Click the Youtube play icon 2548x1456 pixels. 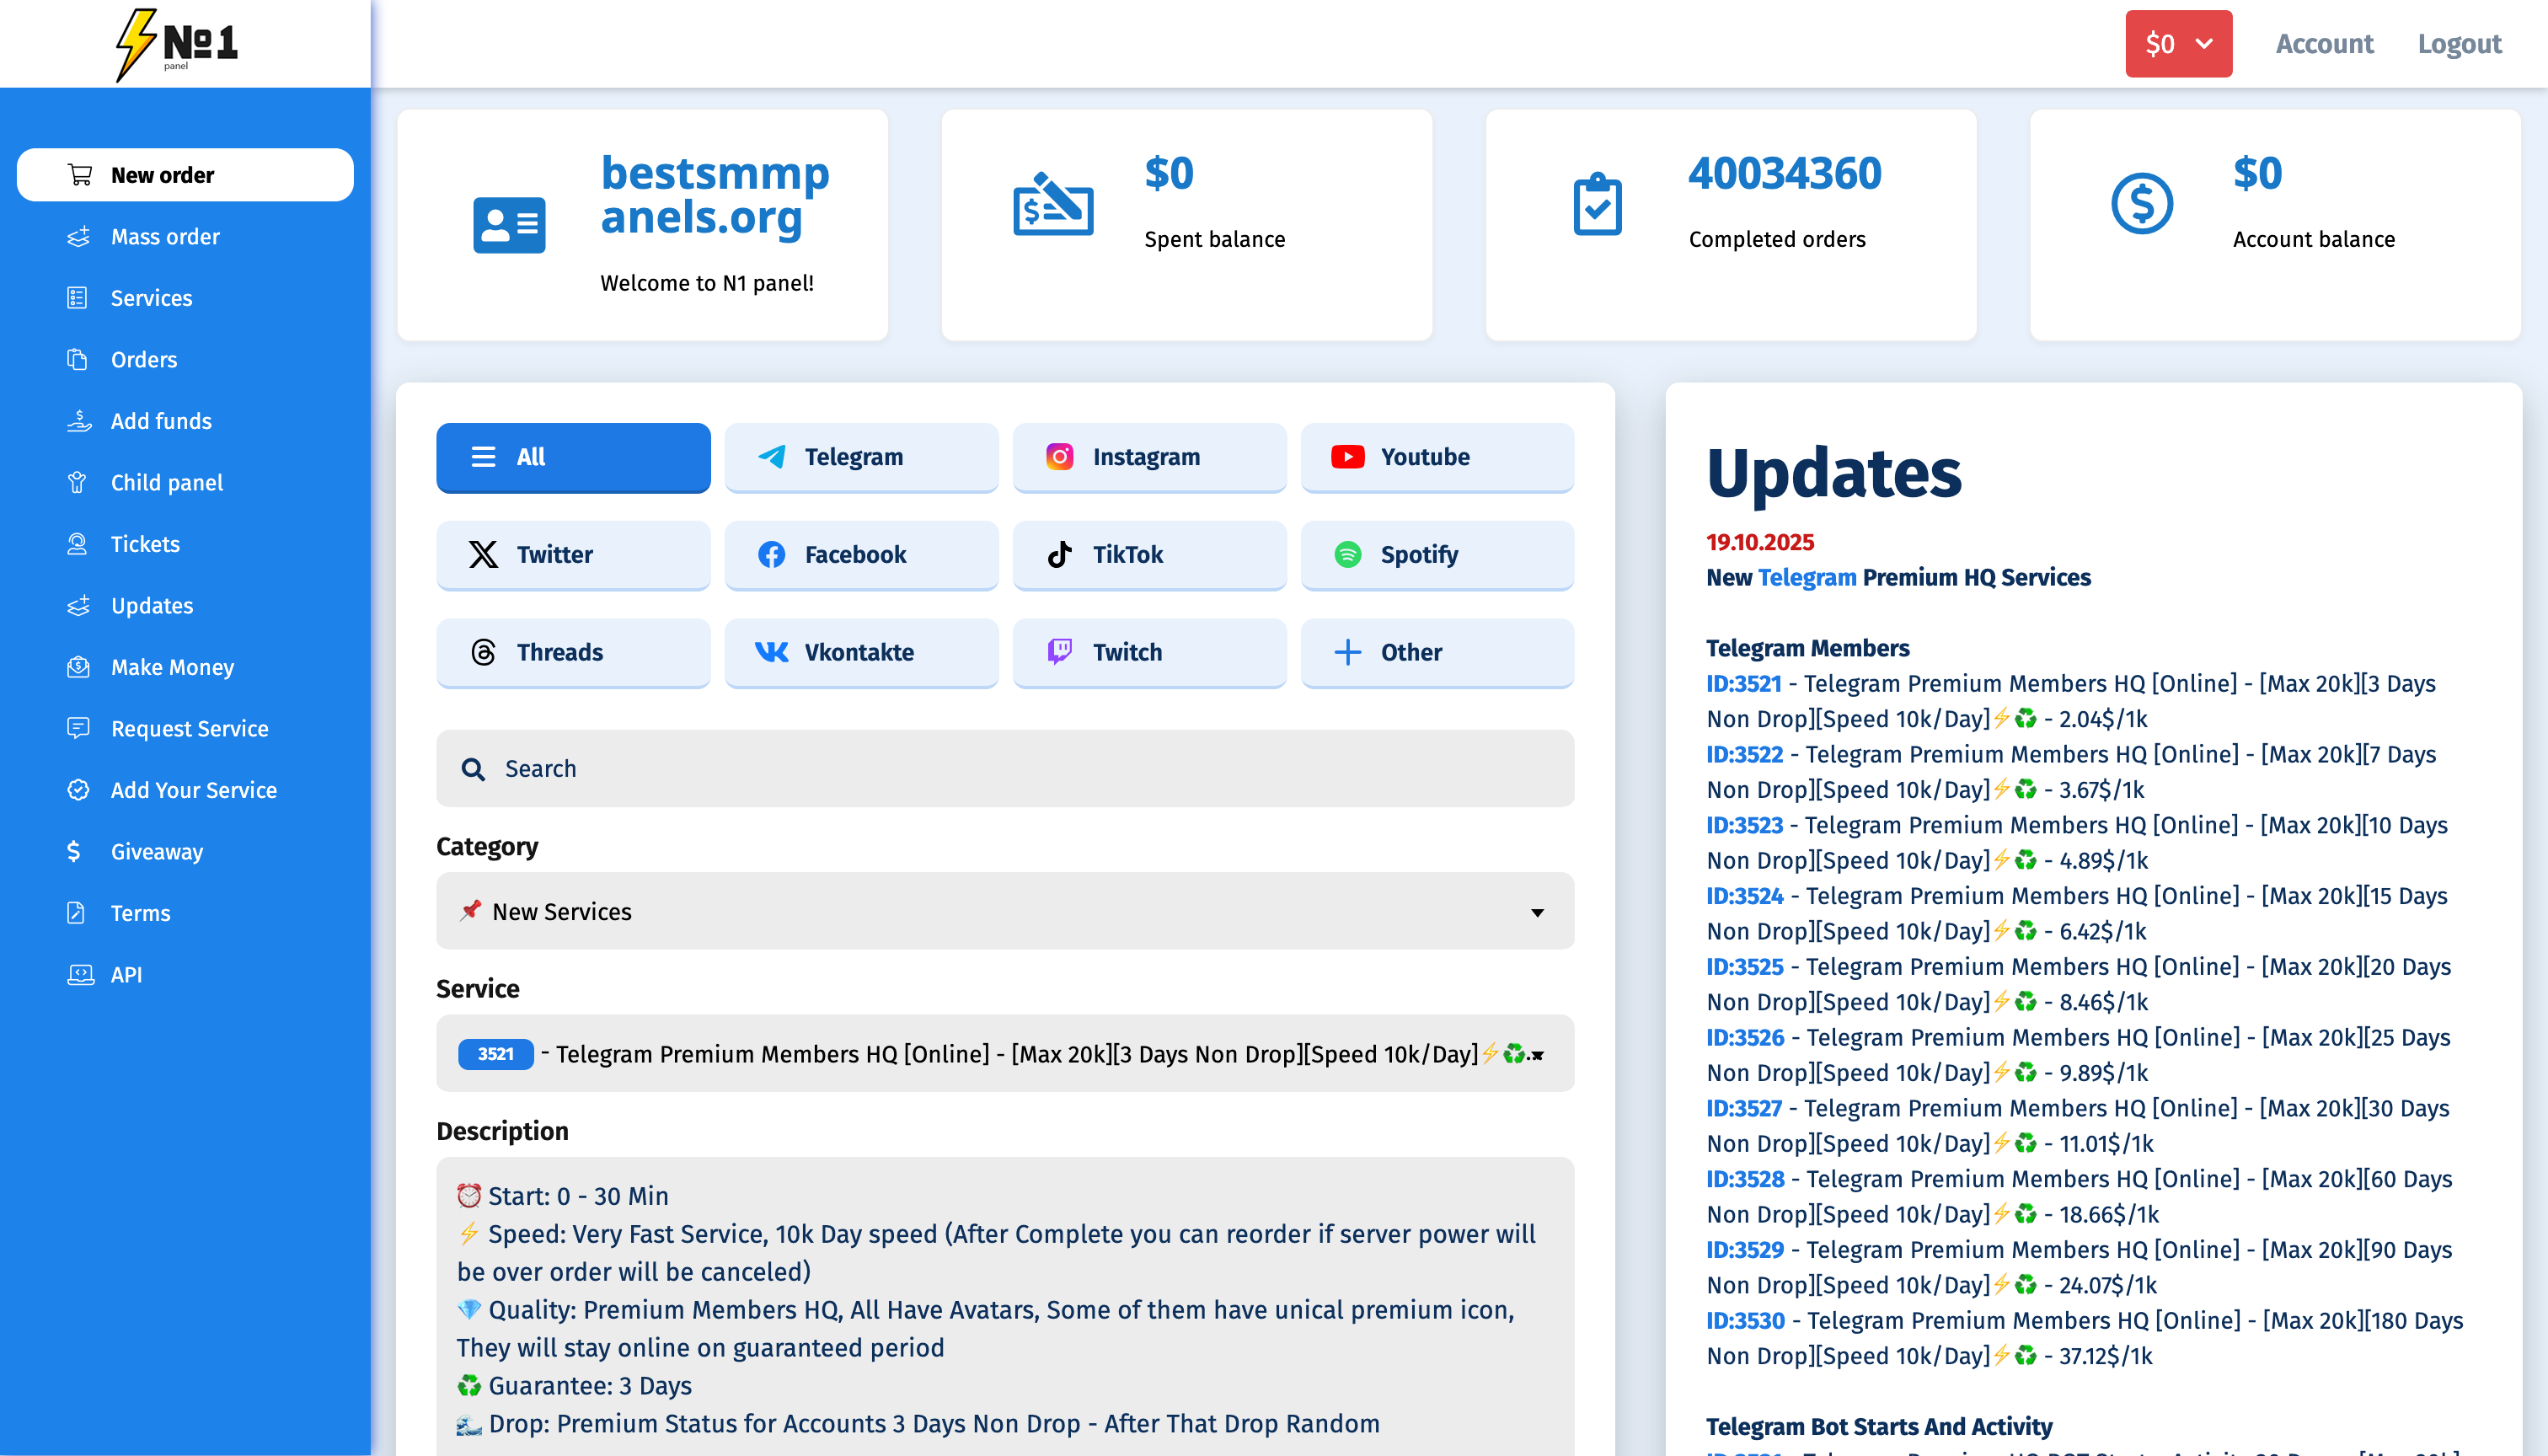tap(1347, 457)
